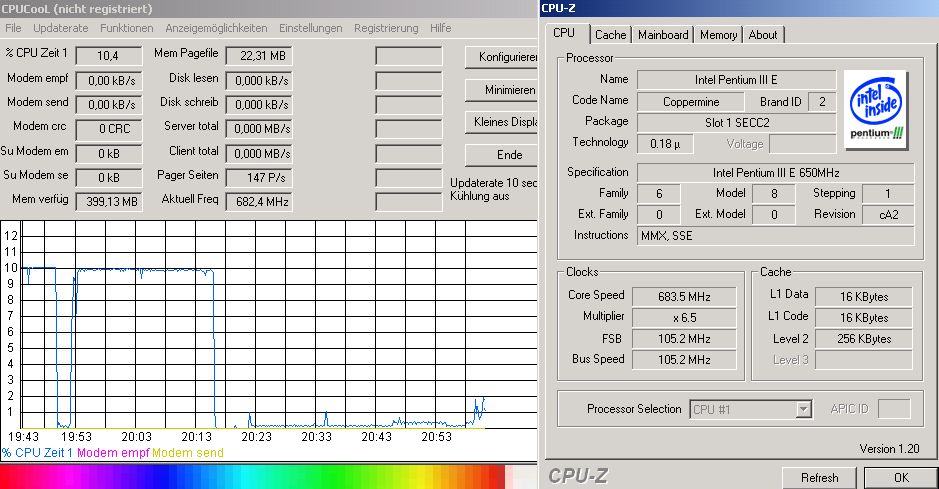Click the APIC ID field in CPU-Z
Image resolution: width=939 pixels, height=489 pixels.
click(894, 409)
